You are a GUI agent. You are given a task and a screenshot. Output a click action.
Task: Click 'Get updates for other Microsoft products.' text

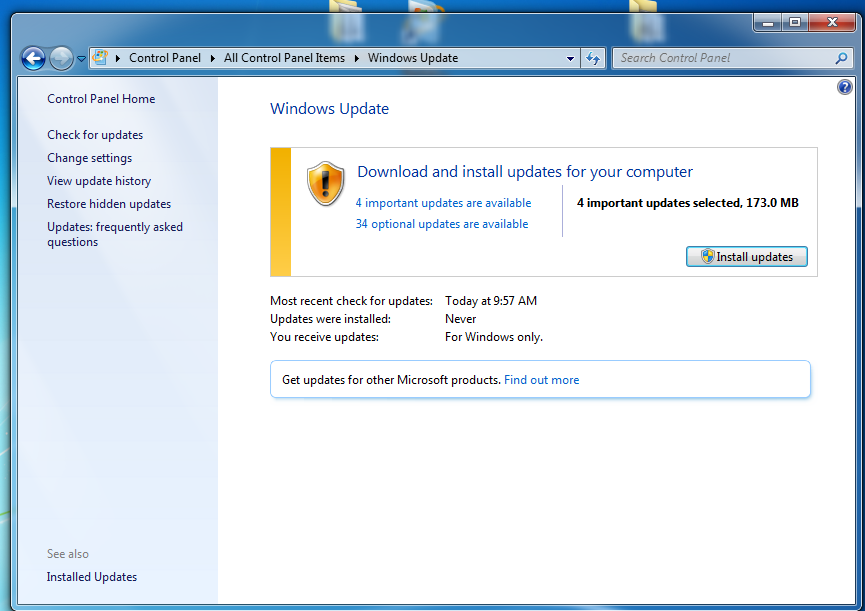pyautogui.click(x=391, y=380)
